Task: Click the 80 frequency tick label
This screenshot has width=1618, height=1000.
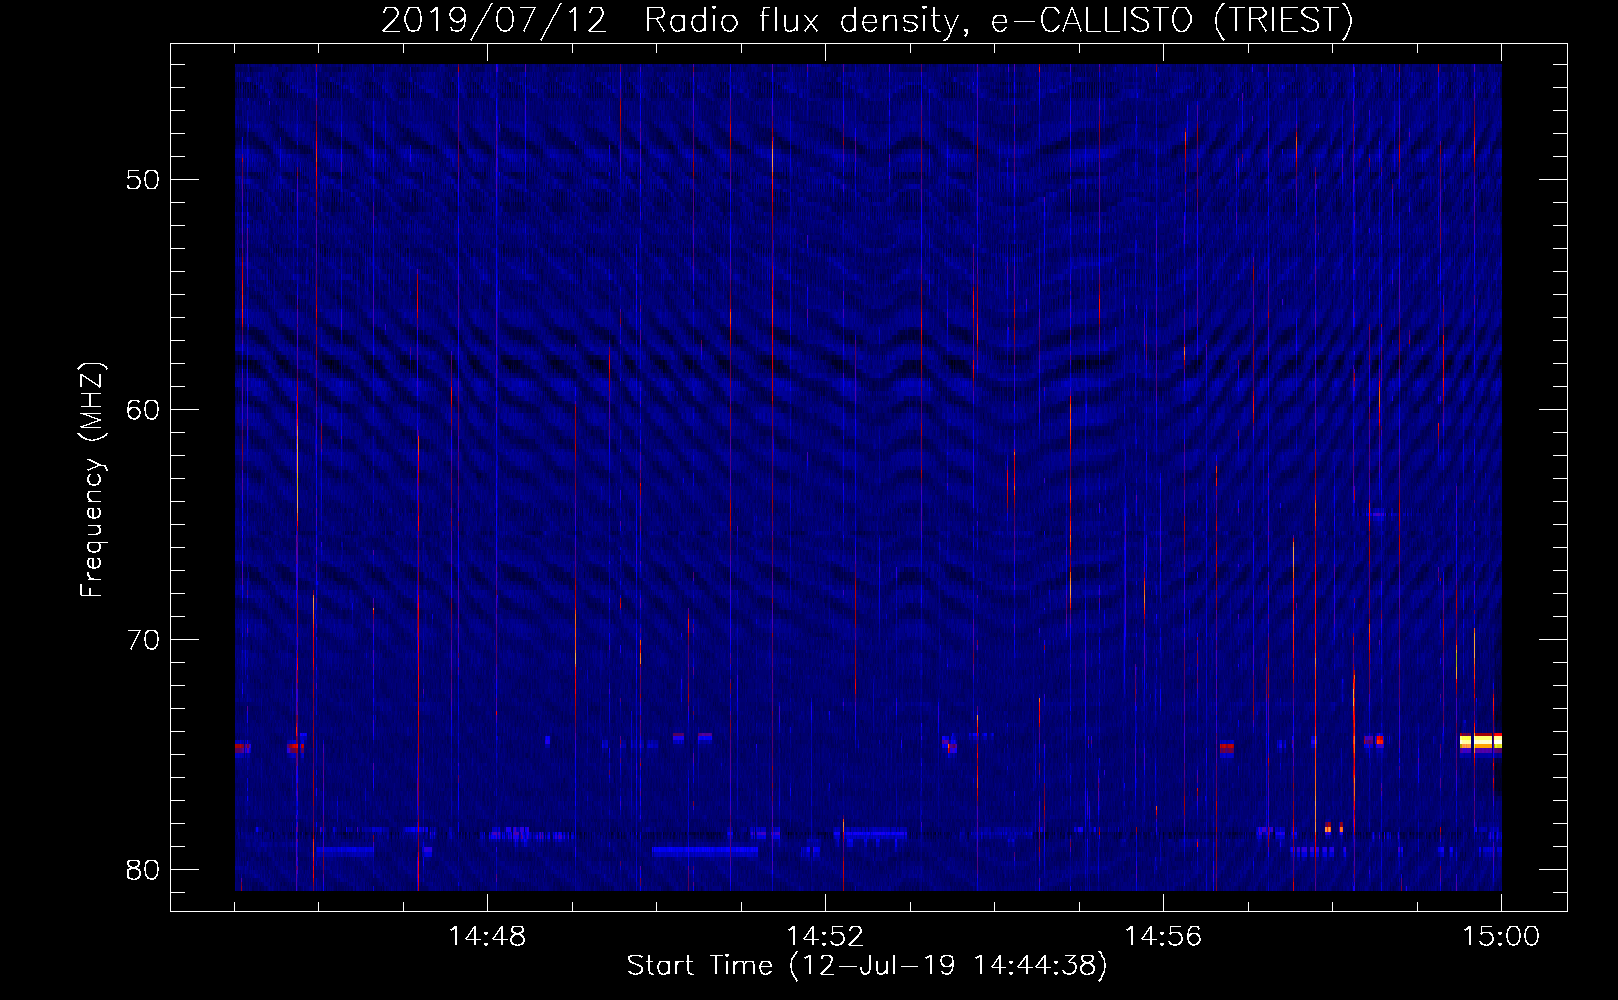Action: (143, 870)
